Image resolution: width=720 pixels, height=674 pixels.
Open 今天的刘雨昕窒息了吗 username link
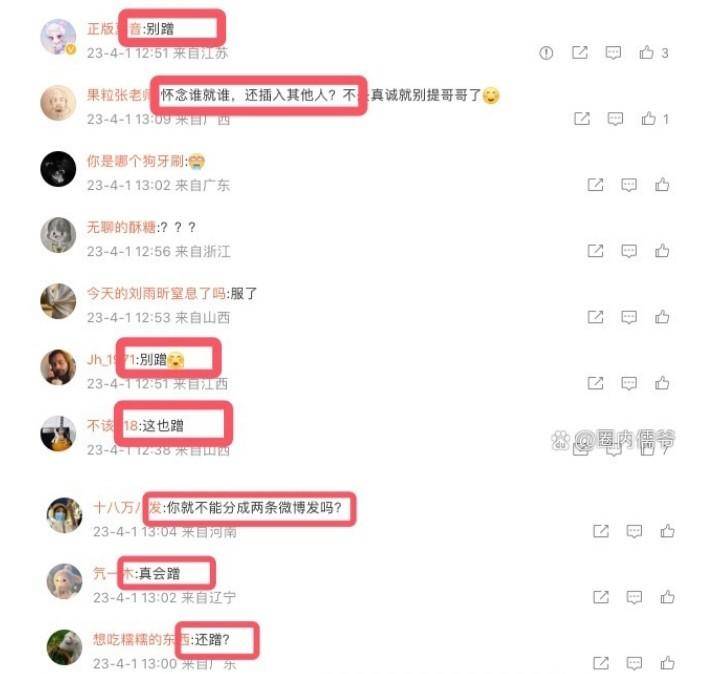coord(156,293)
